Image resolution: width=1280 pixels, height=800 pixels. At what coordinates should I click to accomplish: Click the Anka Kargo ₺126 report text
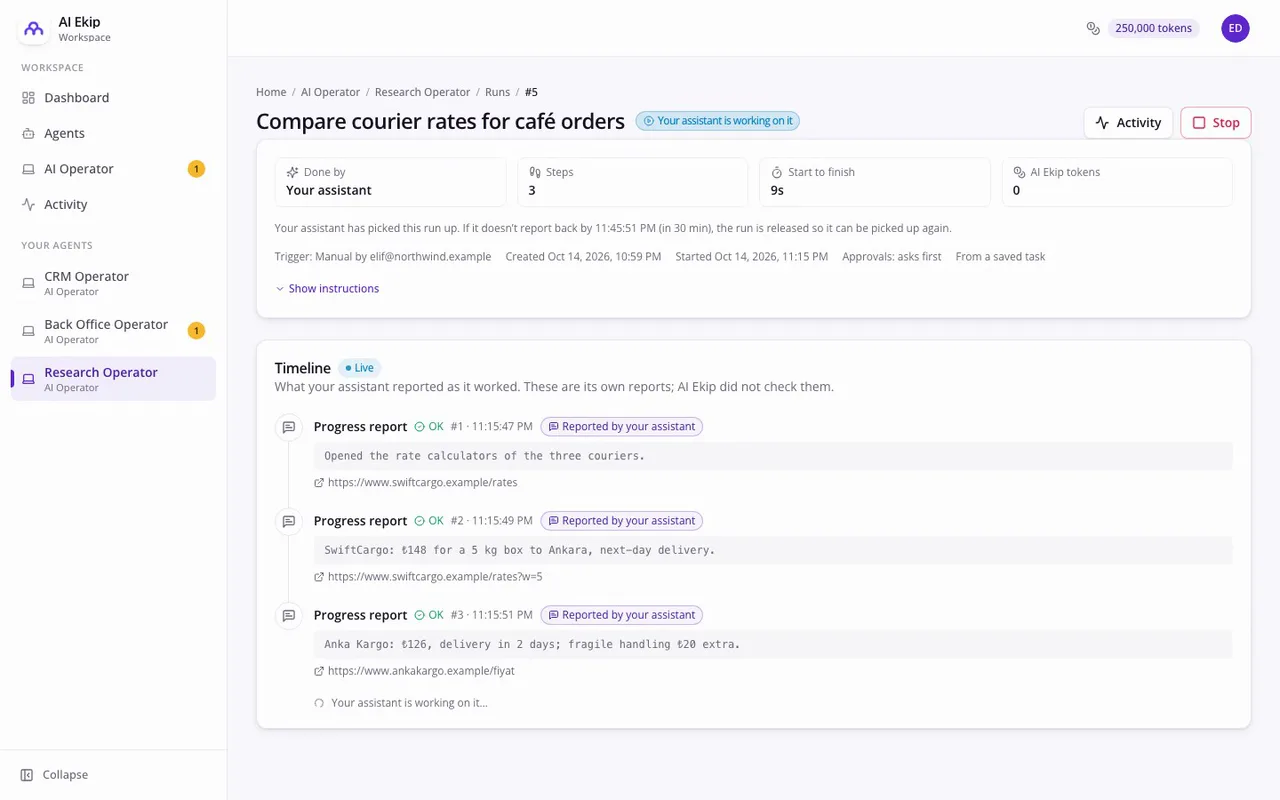click(532, 644)
